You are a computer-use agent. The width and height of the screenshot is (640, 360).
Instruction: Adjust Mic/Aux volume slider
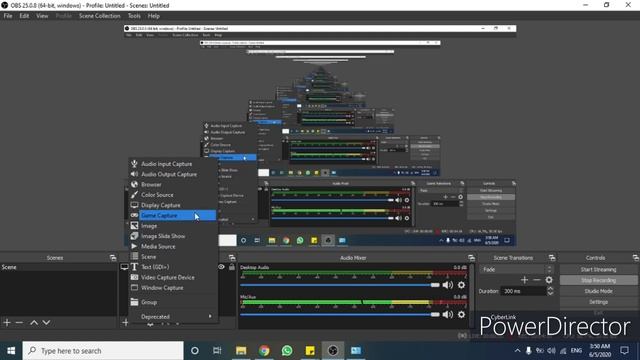[340, 314]
